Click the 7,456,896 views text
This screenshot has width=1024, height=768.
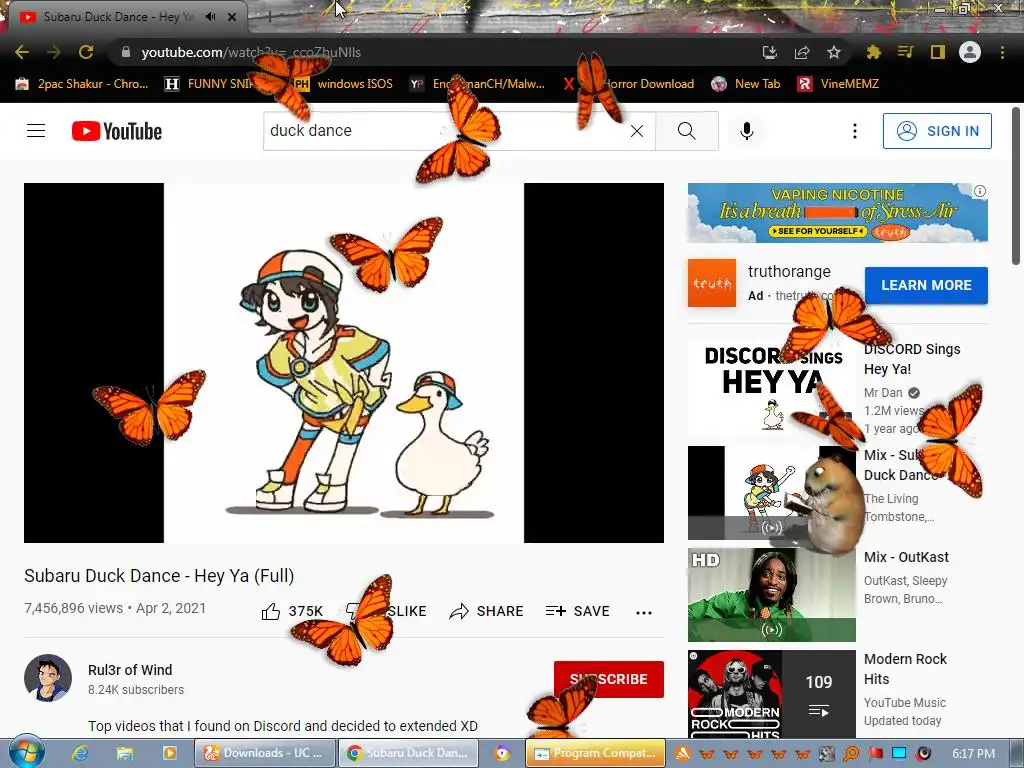(73, 608)
